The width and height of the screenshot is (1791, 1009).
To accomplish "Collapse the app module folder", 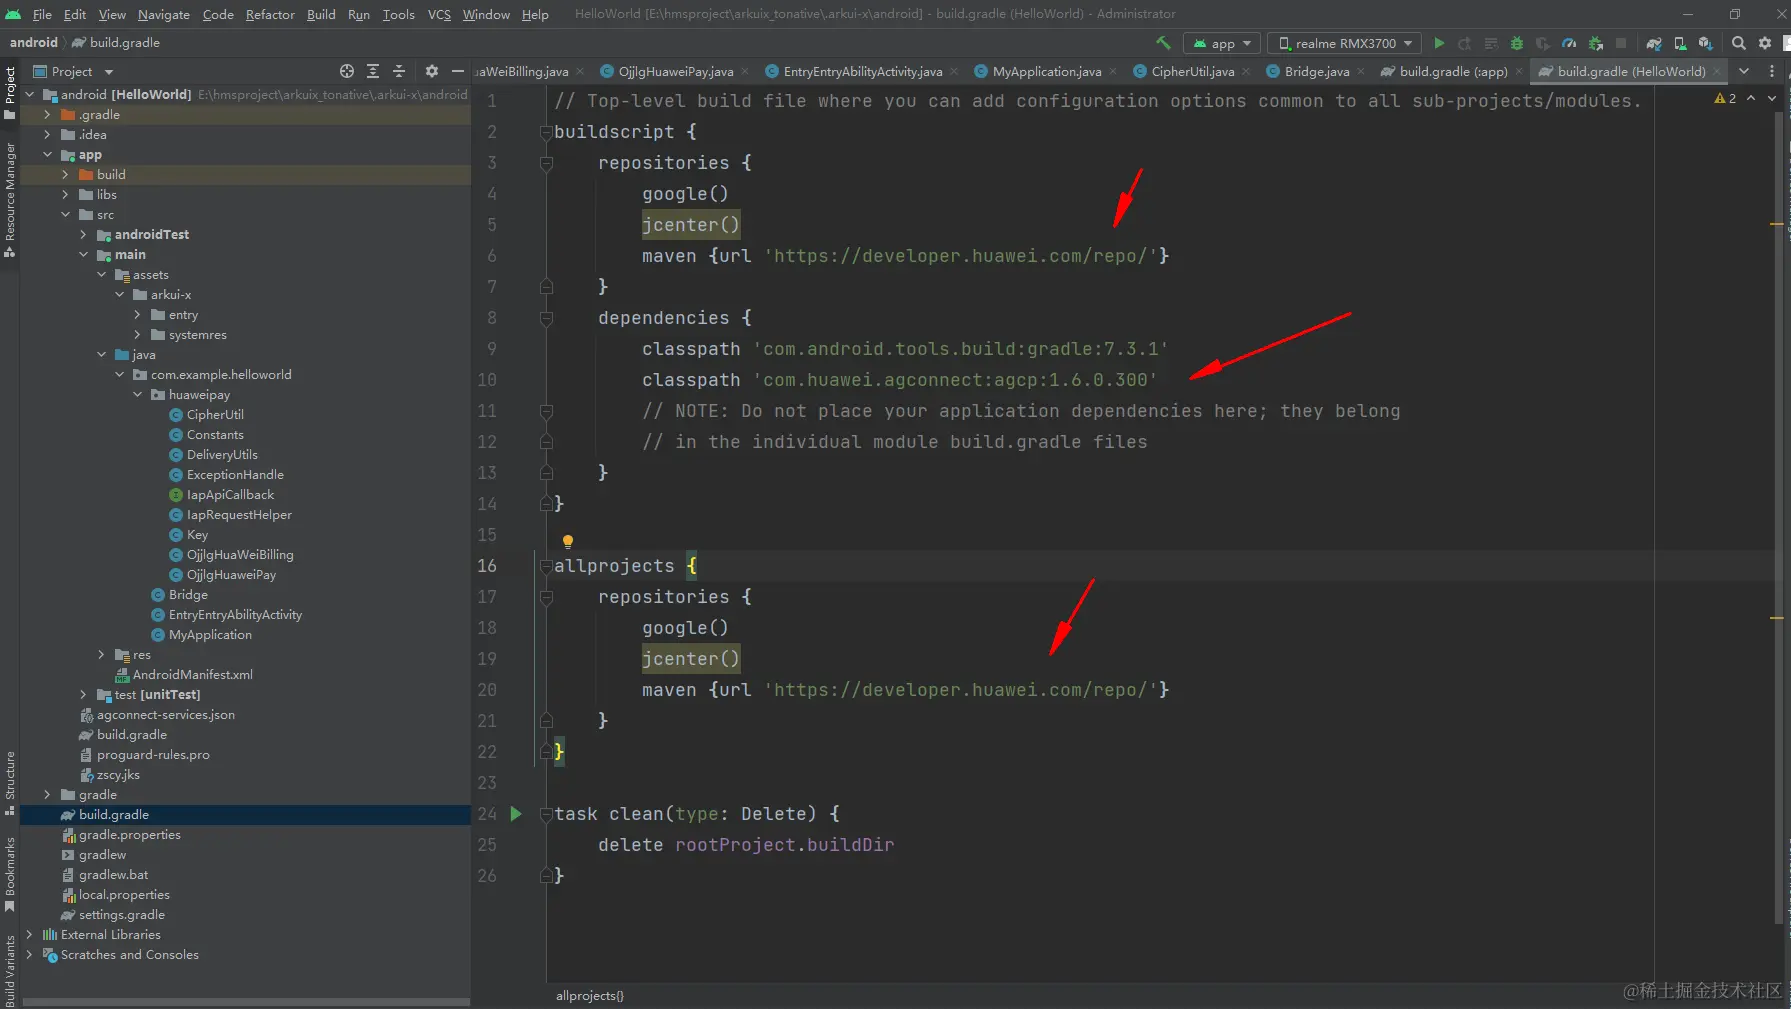I will click(47, 155).
